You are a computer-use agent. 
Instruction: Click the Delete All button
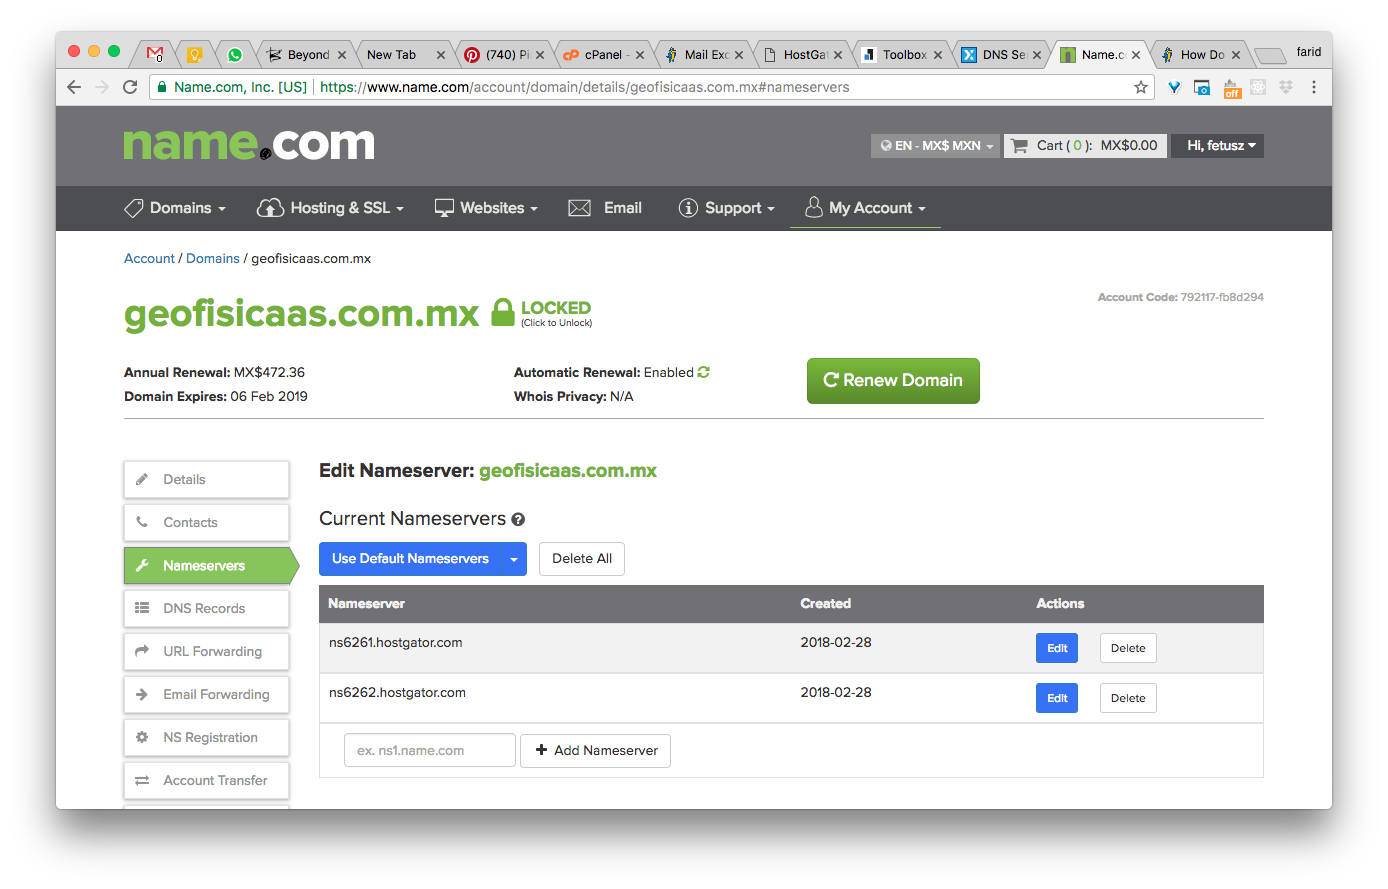point(582,559)
